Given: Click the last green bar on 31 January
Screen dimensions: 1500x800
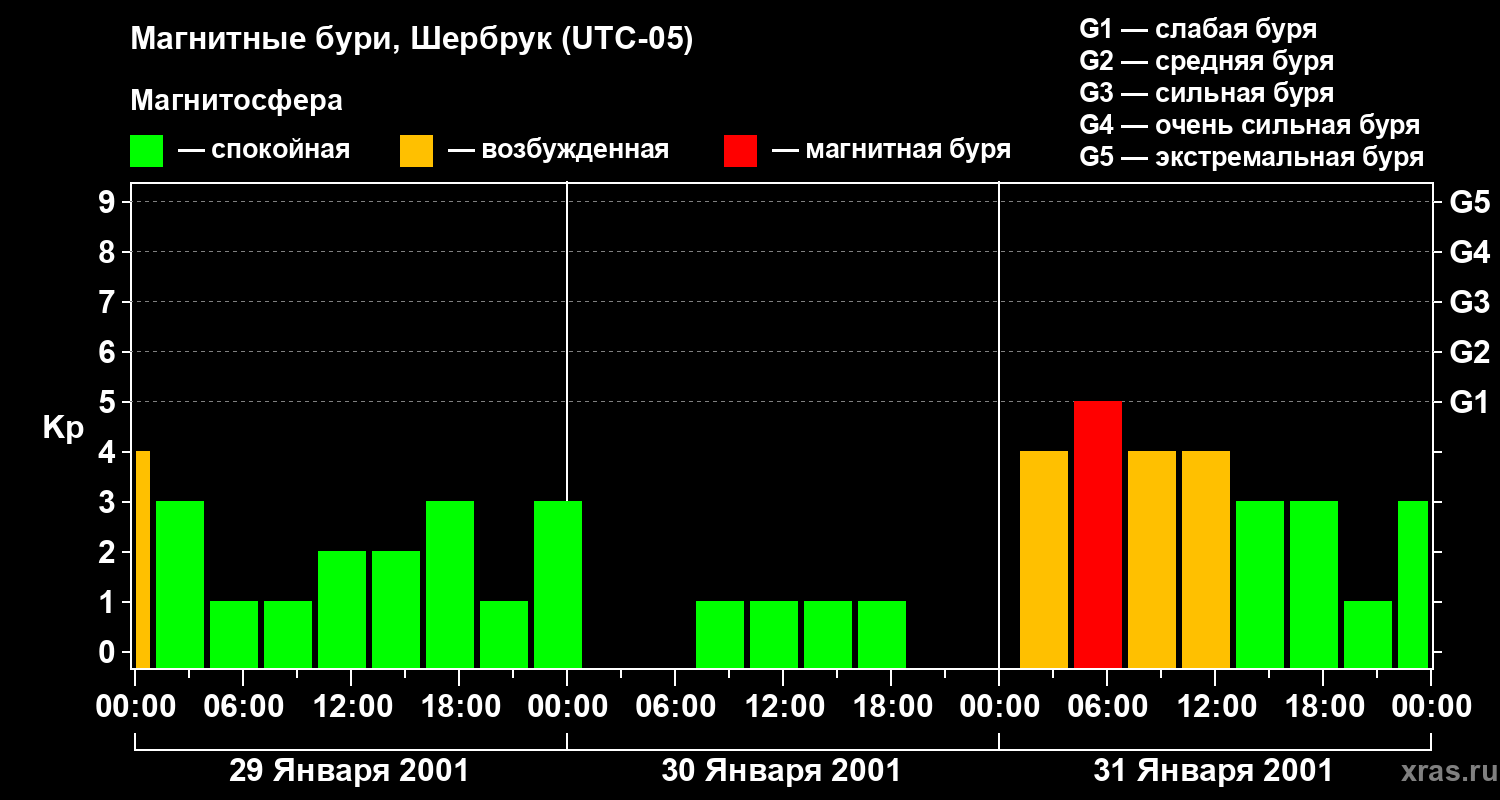Looking at the screenshot, I should coord(1413,585).
